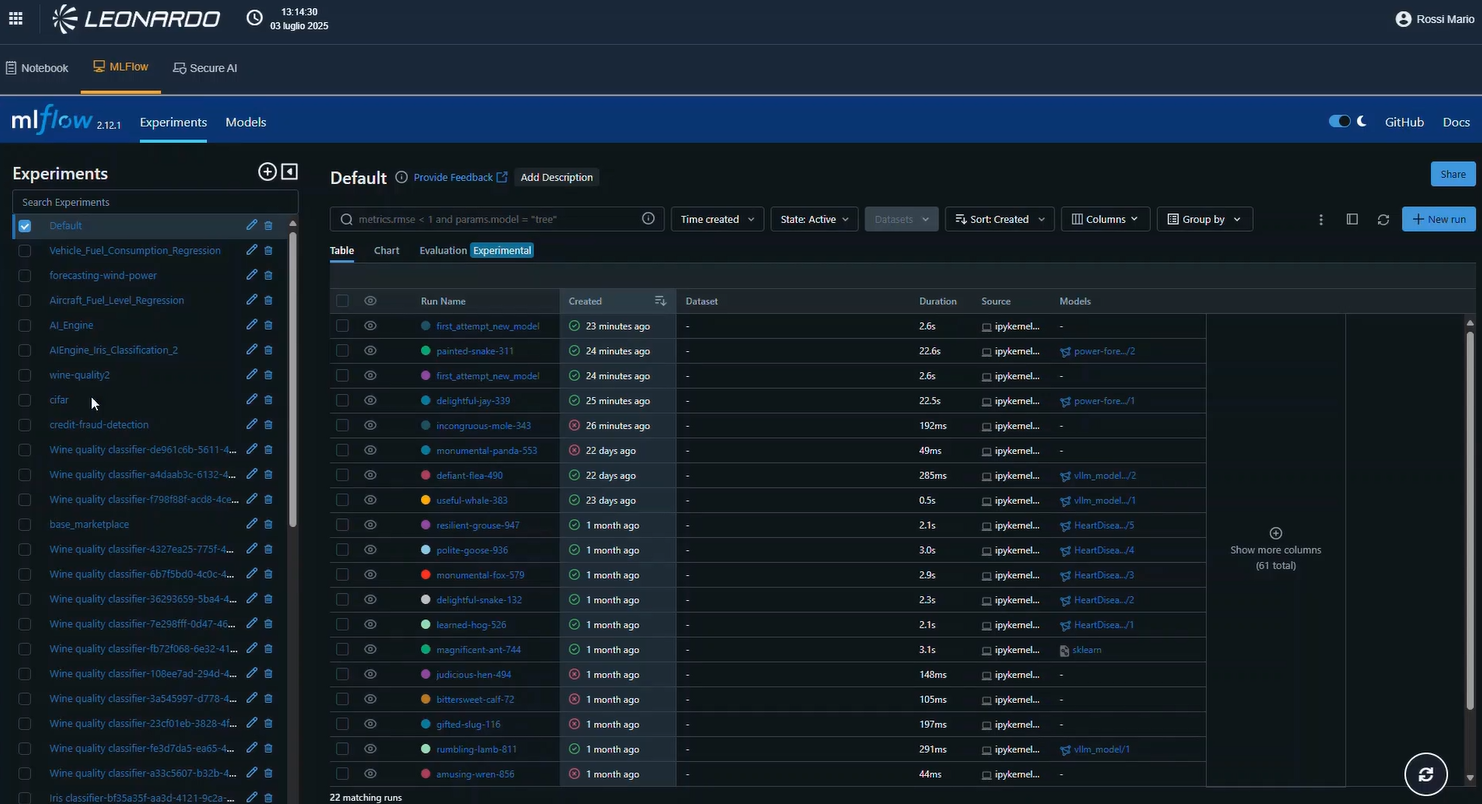
Task: Click the create new experiment plus icon
Action: 267,172
